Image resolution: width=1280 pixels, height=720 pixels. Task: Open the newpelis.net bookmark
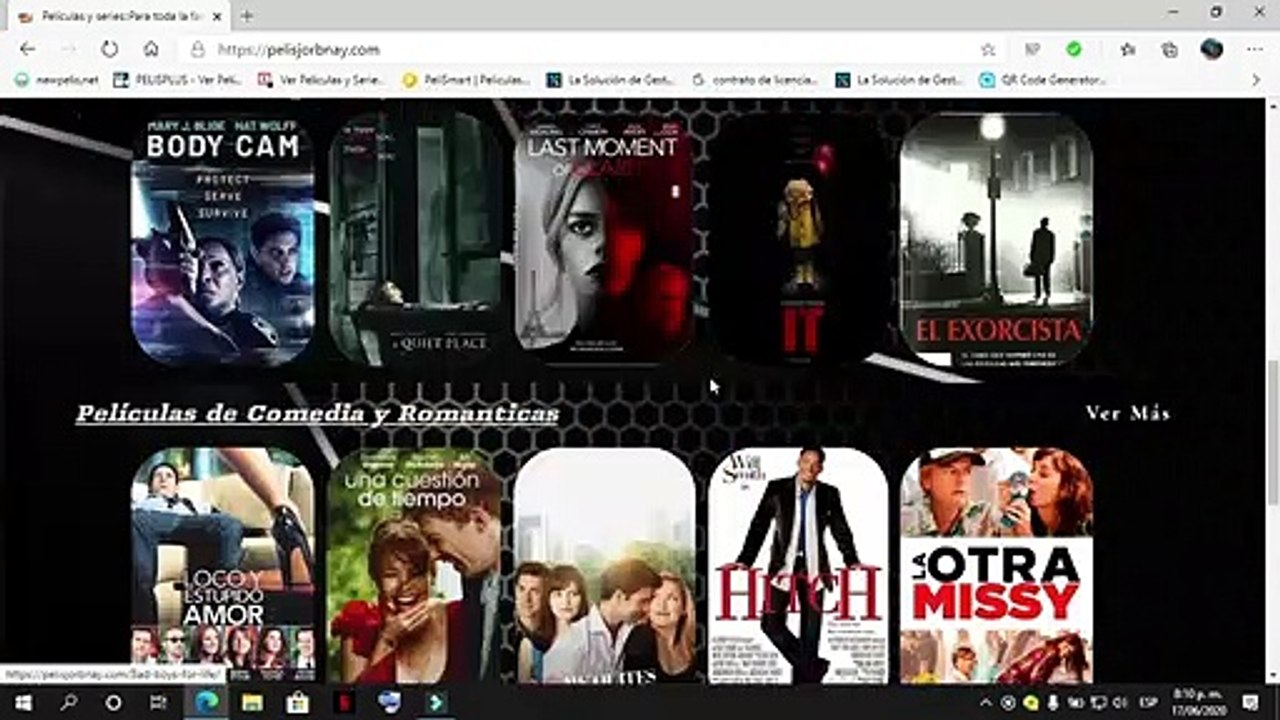click(x=56, y=80)
